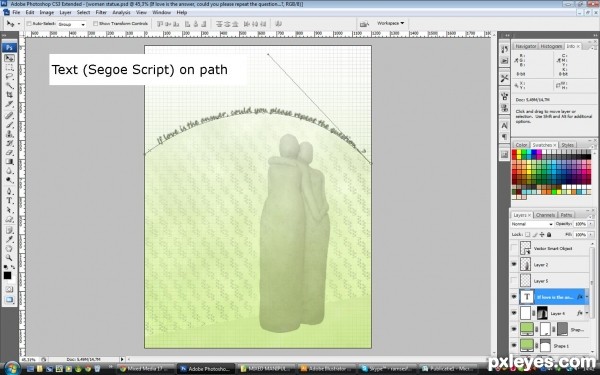
Task: Open the Workspace dropdown menu
Action: click(390, 23)
